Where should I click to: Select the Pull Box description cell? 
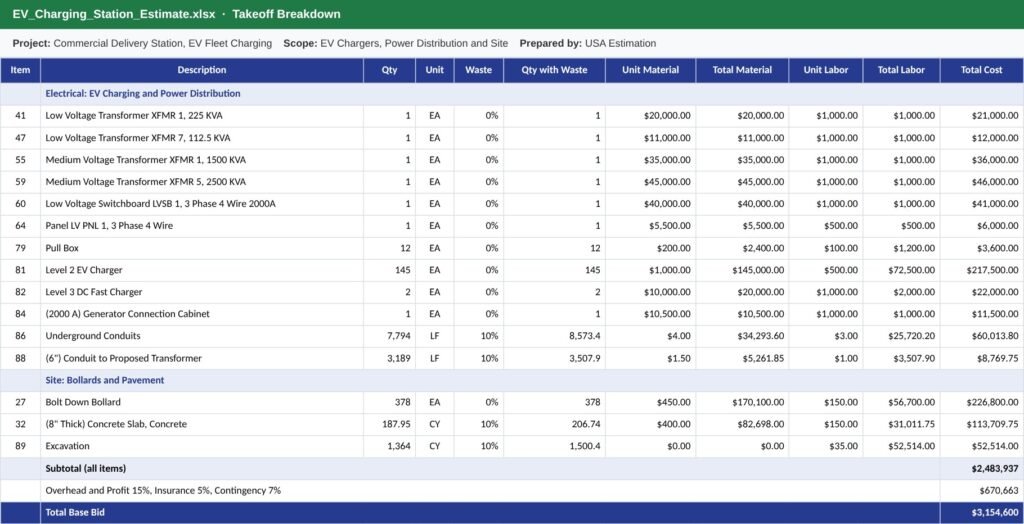(202, 248)
